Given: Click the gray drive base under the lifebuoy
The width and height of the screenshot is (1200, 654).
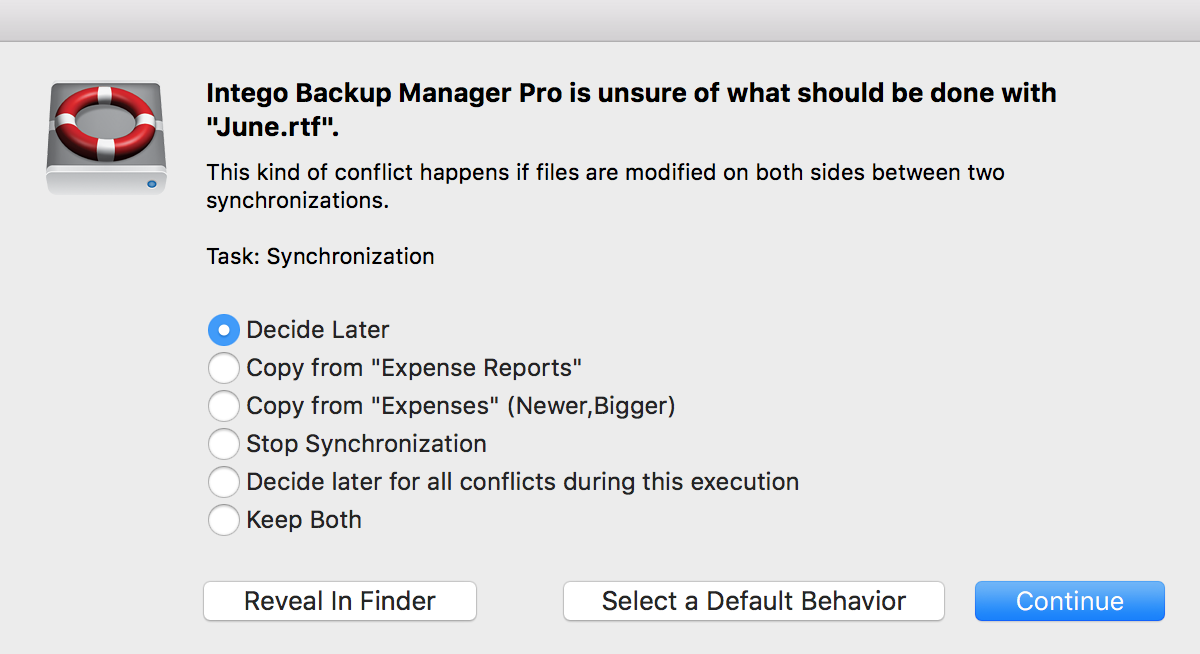Looking at the screenshot, I should pyautogui.click(x=105, y=180).
